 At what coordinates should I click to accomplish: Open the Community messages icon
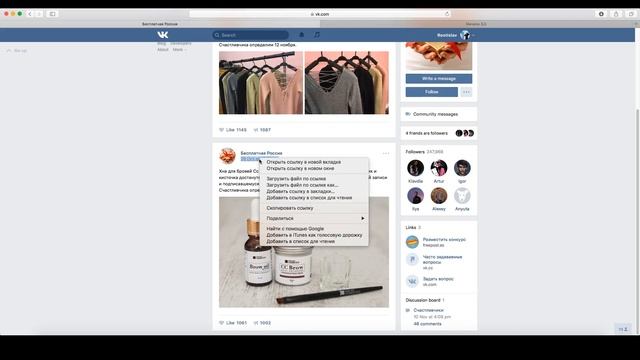[x=408, y=114]
